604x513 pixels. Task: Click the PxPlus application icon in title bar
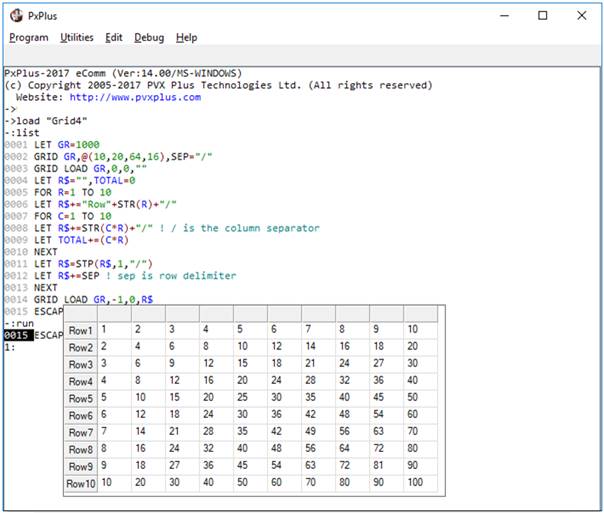click(16, 16)
